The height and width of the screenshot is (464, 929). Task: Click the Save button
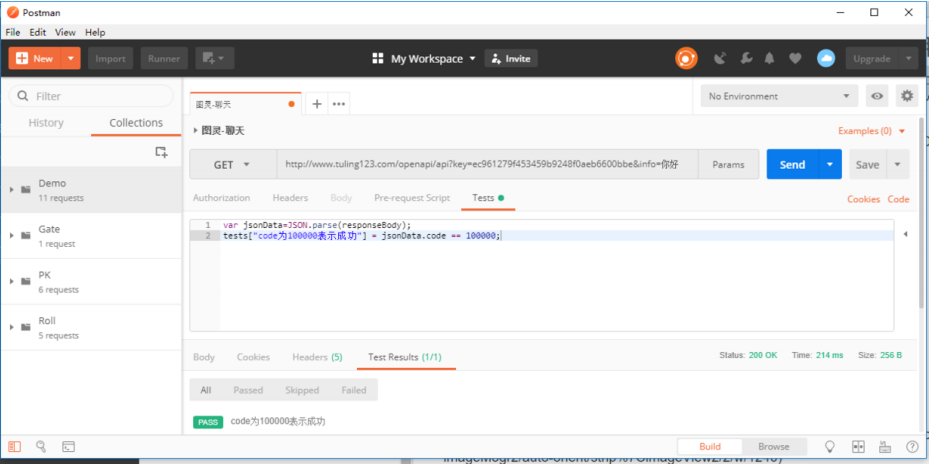coord(868,164)
